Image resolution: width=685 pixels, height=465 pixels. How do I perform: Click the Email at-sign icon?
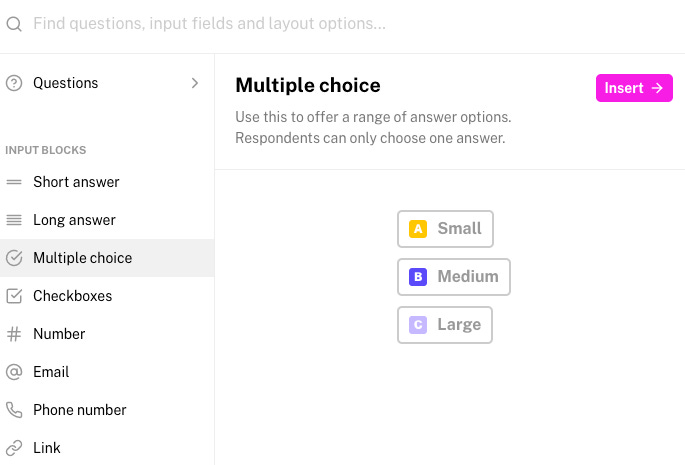(x=14, y=372)
